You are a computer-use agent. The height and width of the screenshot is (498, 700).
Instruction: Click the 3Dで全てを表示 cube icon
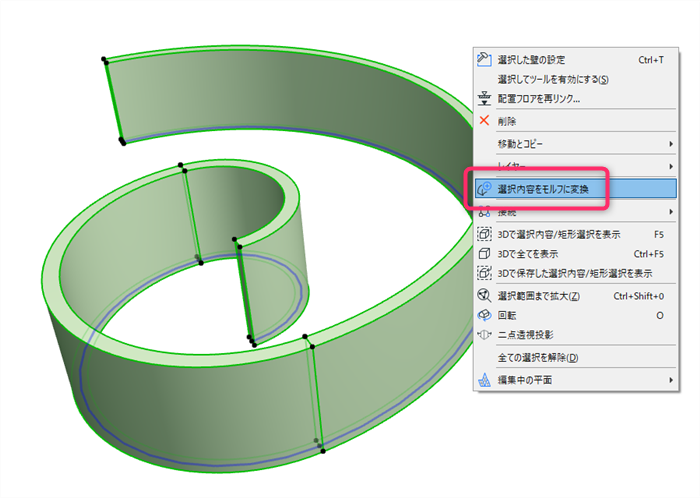click(x=484, y=253)
